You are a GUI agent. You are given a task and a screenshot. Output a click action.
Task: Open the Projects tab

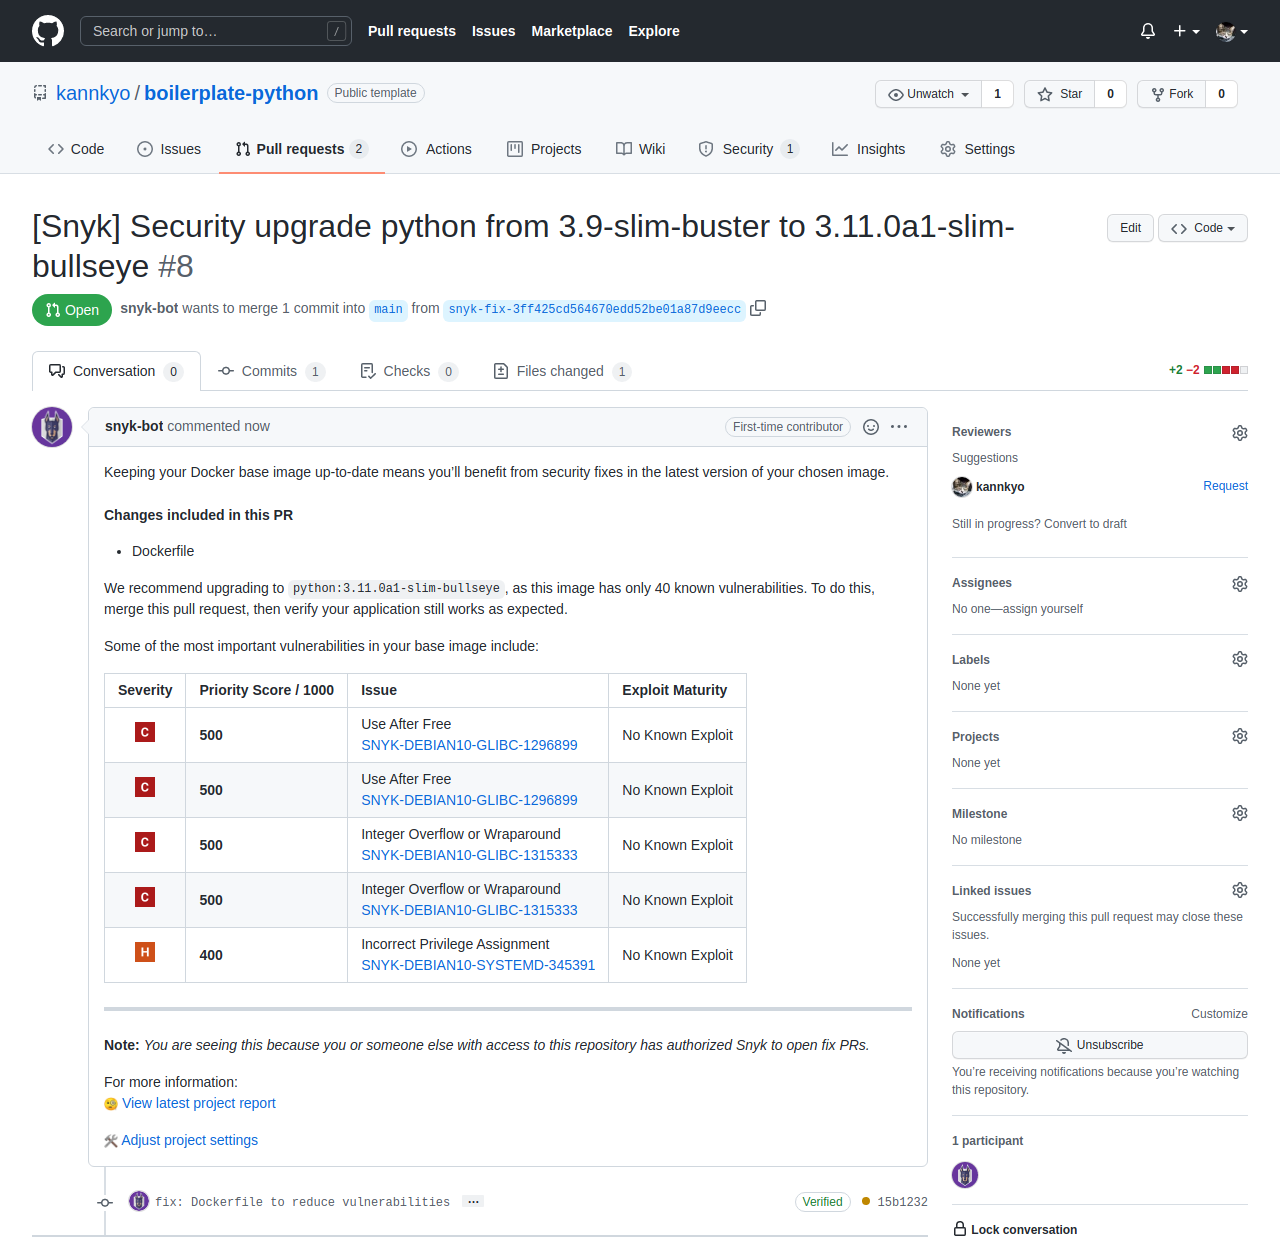[x=544, y=149]
